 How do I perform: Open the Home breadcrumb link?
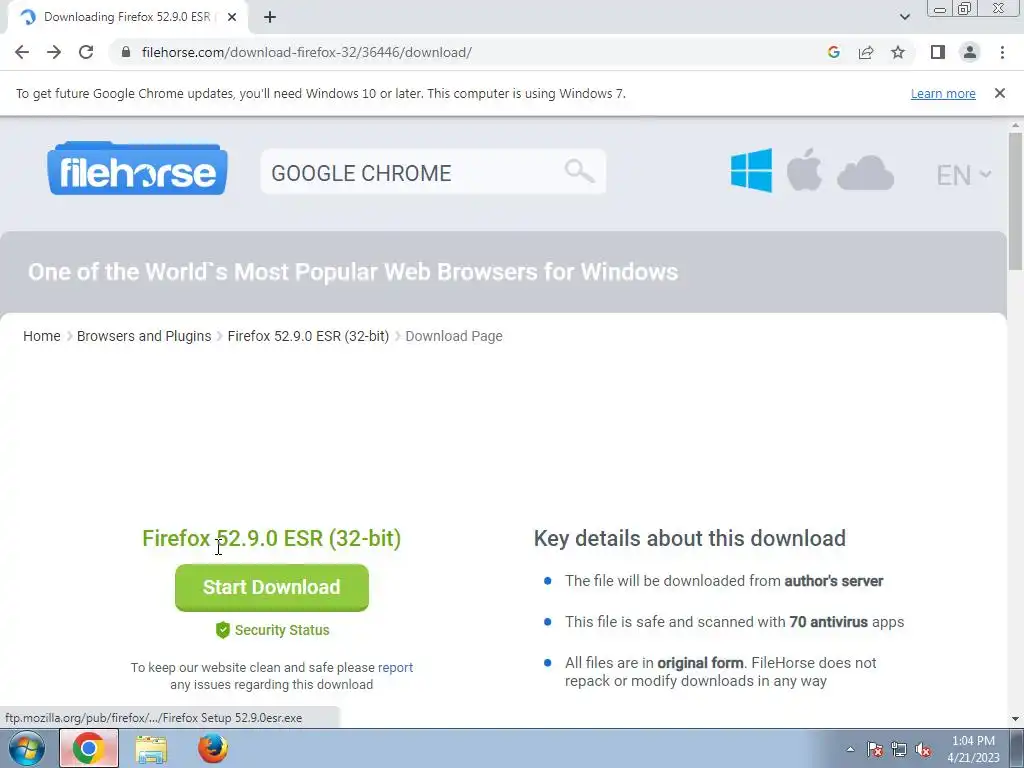(x=42, y=336)
